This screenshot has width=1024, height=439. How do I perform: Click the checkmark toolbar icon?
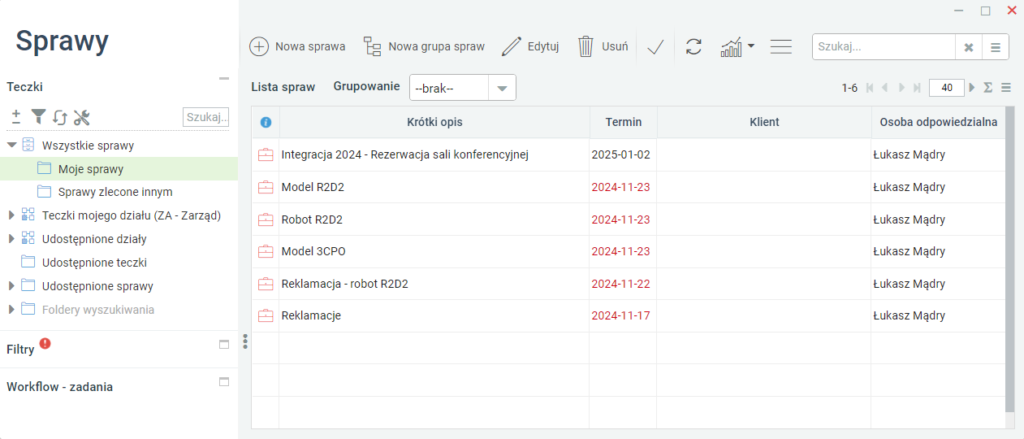(x=655, y=47)
